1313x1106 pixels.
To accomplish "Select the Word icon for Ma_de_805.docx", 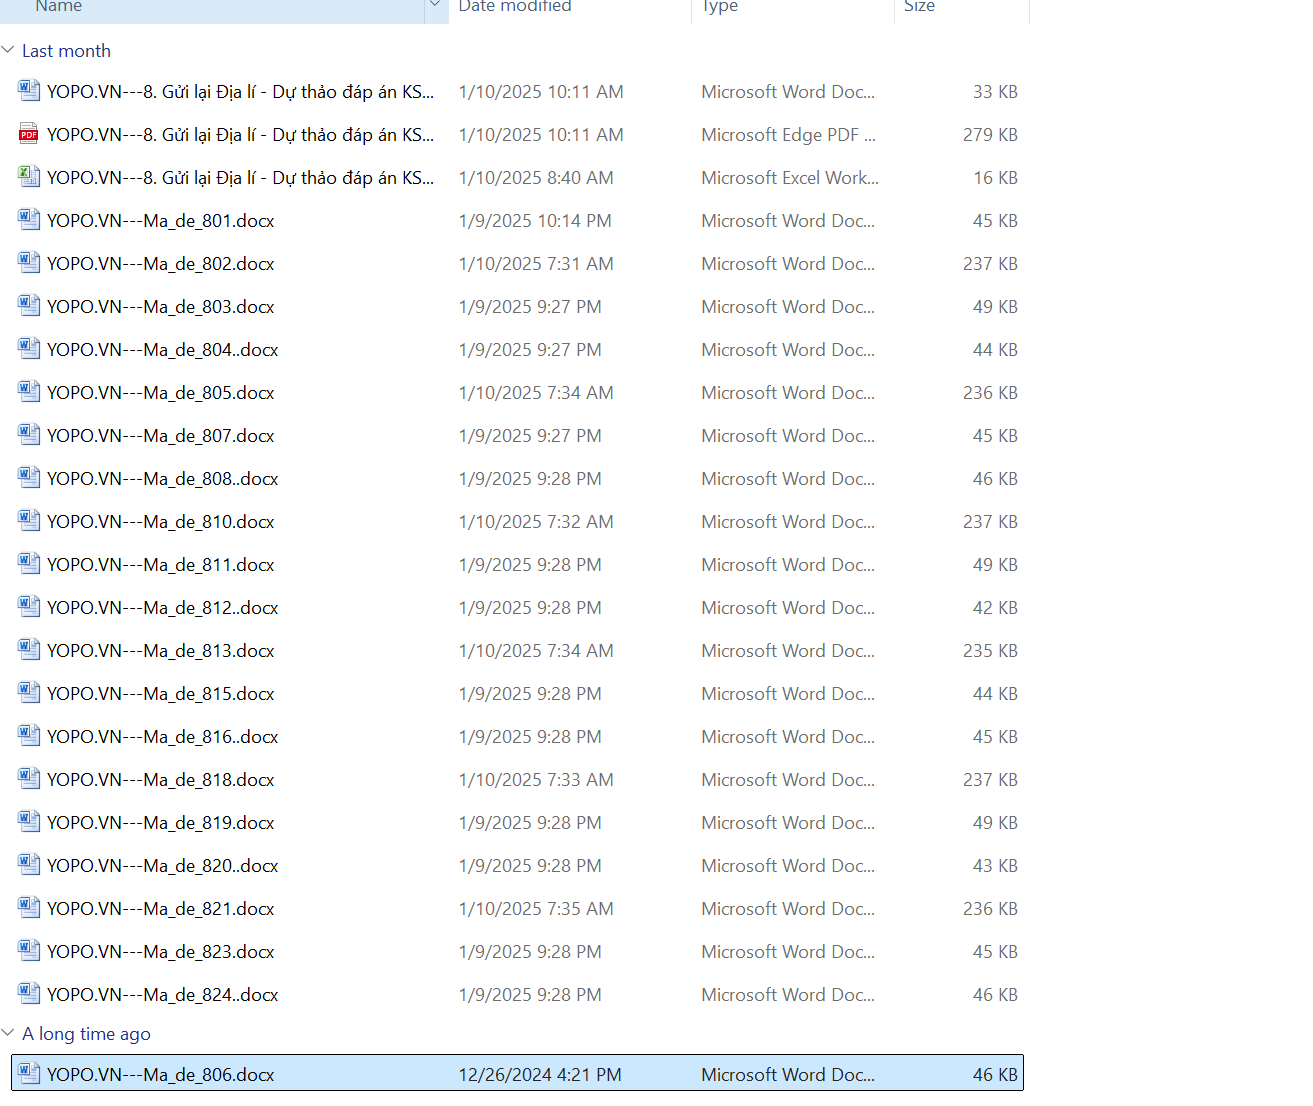I will pyautogui.click(x=28, y=392).
